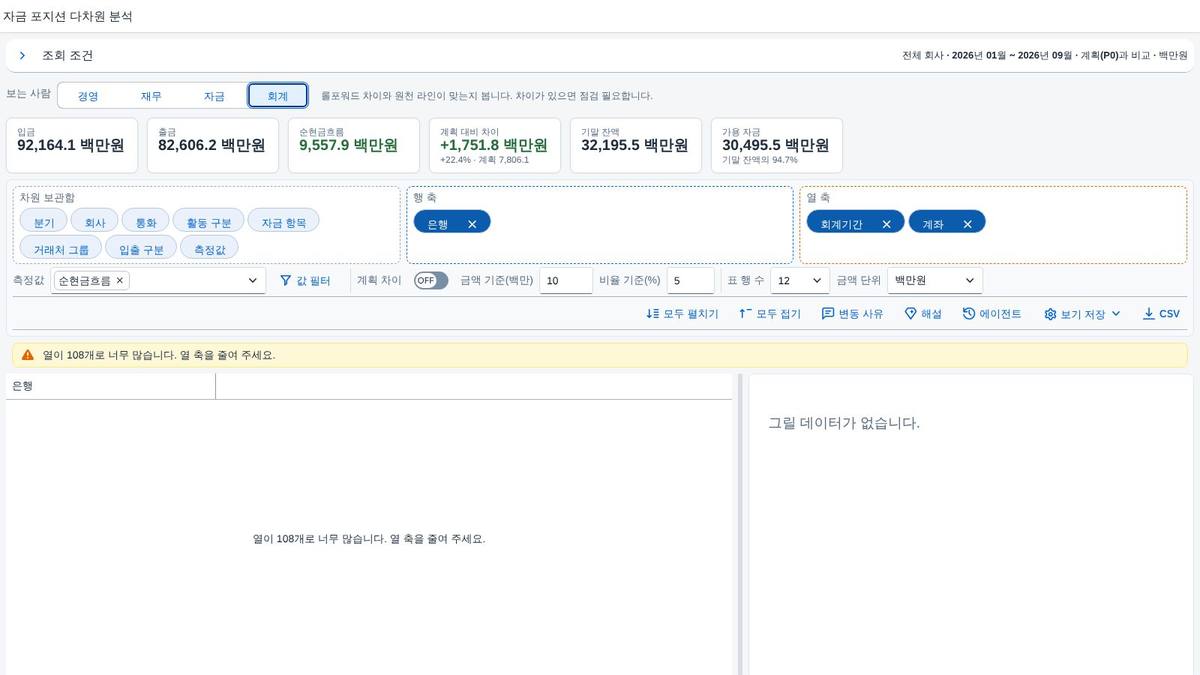Click the 계획 대비 차이 KPI card
The image size is (1200, 675).
click(495, 145)
